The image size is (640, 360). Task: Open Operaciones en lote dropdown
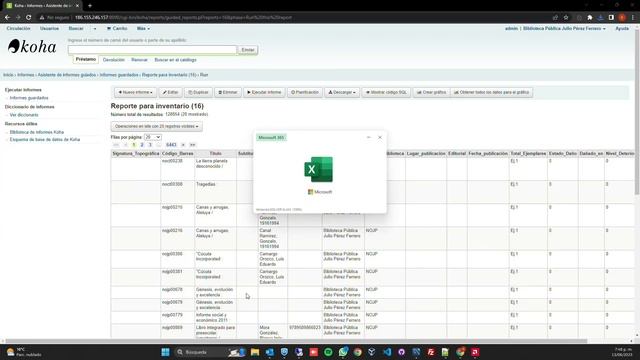pyautogui.click(x=156, y=127)
